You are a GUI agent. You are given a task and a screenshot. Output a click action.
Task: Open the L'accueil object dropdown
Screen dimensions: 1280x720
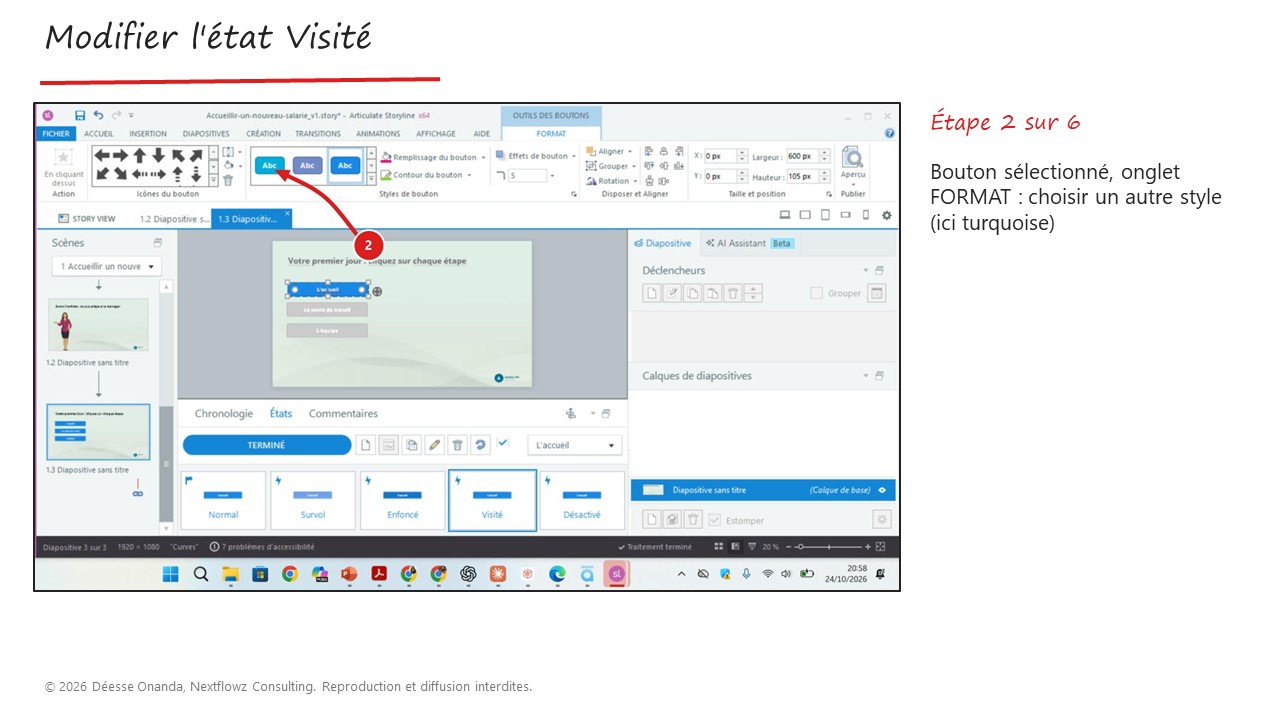pyautogui.click(x=574, y=445)
